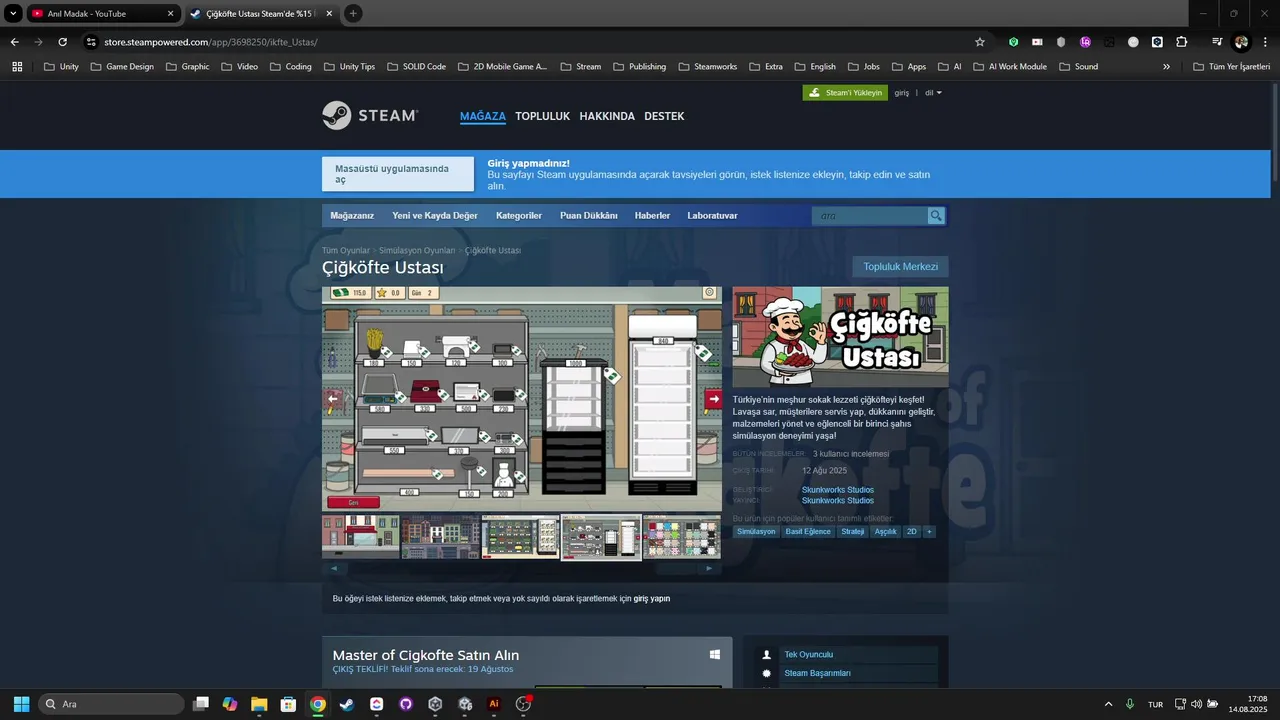Click the Tek Oyunculu feature link
This screenshot has height=720, width=1280.
(x=809, y=655)
